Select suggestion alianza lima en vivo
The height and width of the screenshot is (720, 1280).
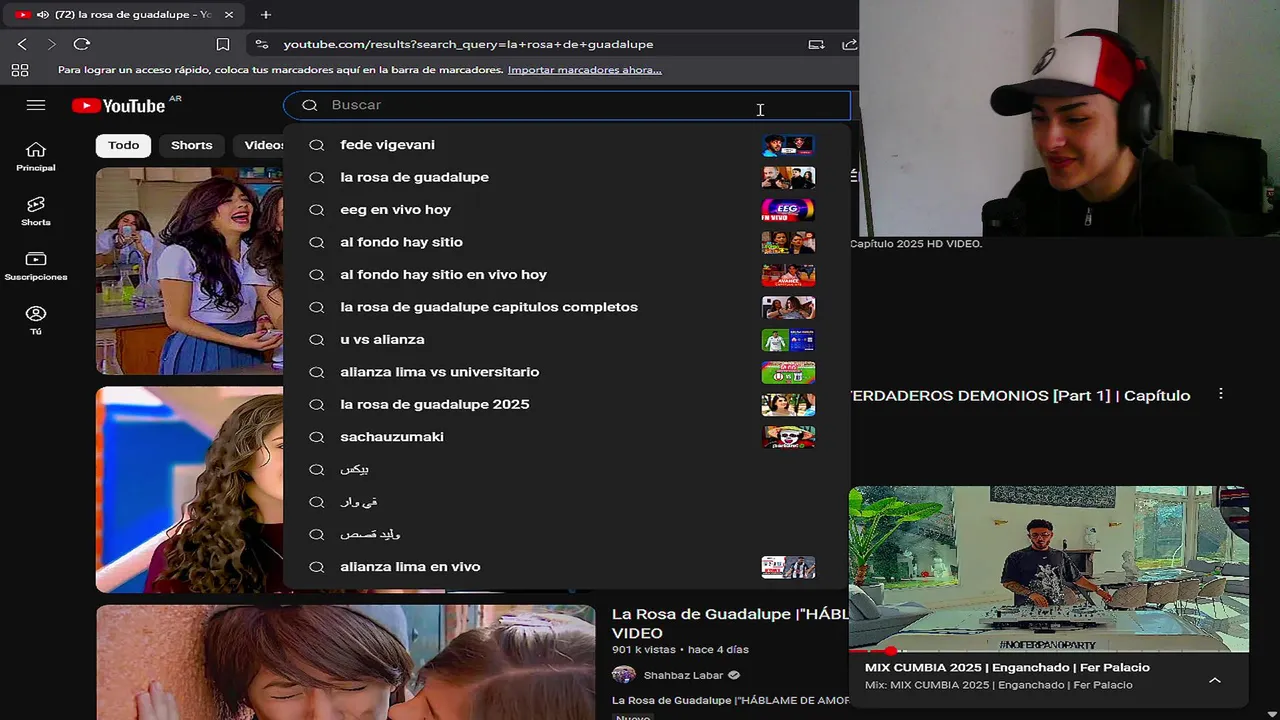pyautogui.click(x=567, y=567)
